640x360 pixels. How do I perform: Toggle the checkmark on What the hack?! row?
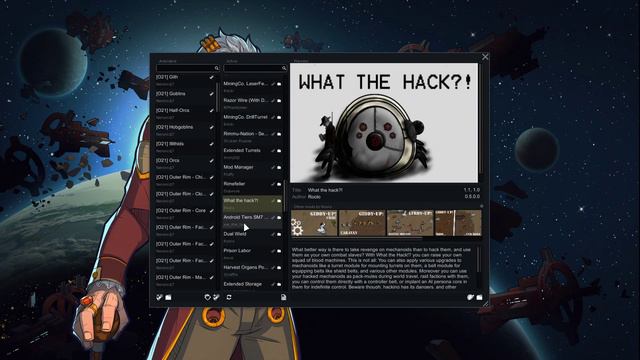click(273, 201)
